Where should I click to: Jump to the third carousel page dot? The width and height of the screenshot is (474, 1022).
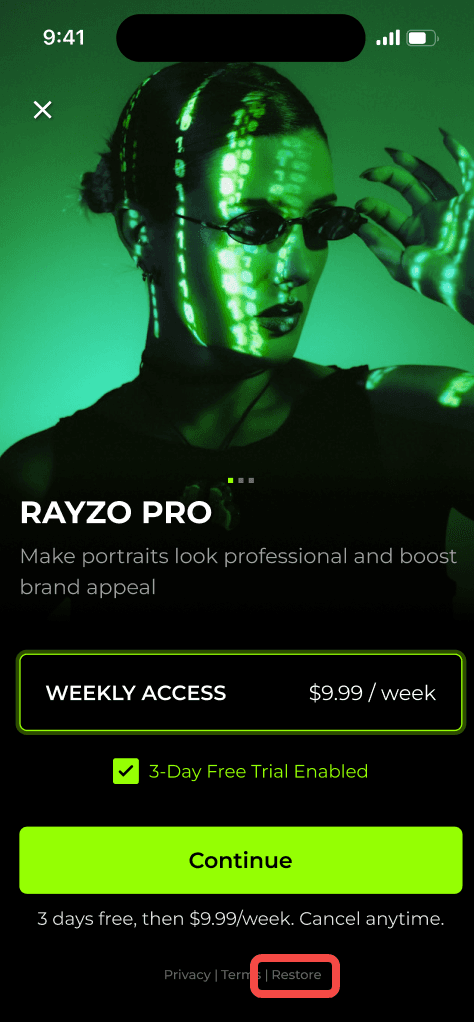coord(251,480)
